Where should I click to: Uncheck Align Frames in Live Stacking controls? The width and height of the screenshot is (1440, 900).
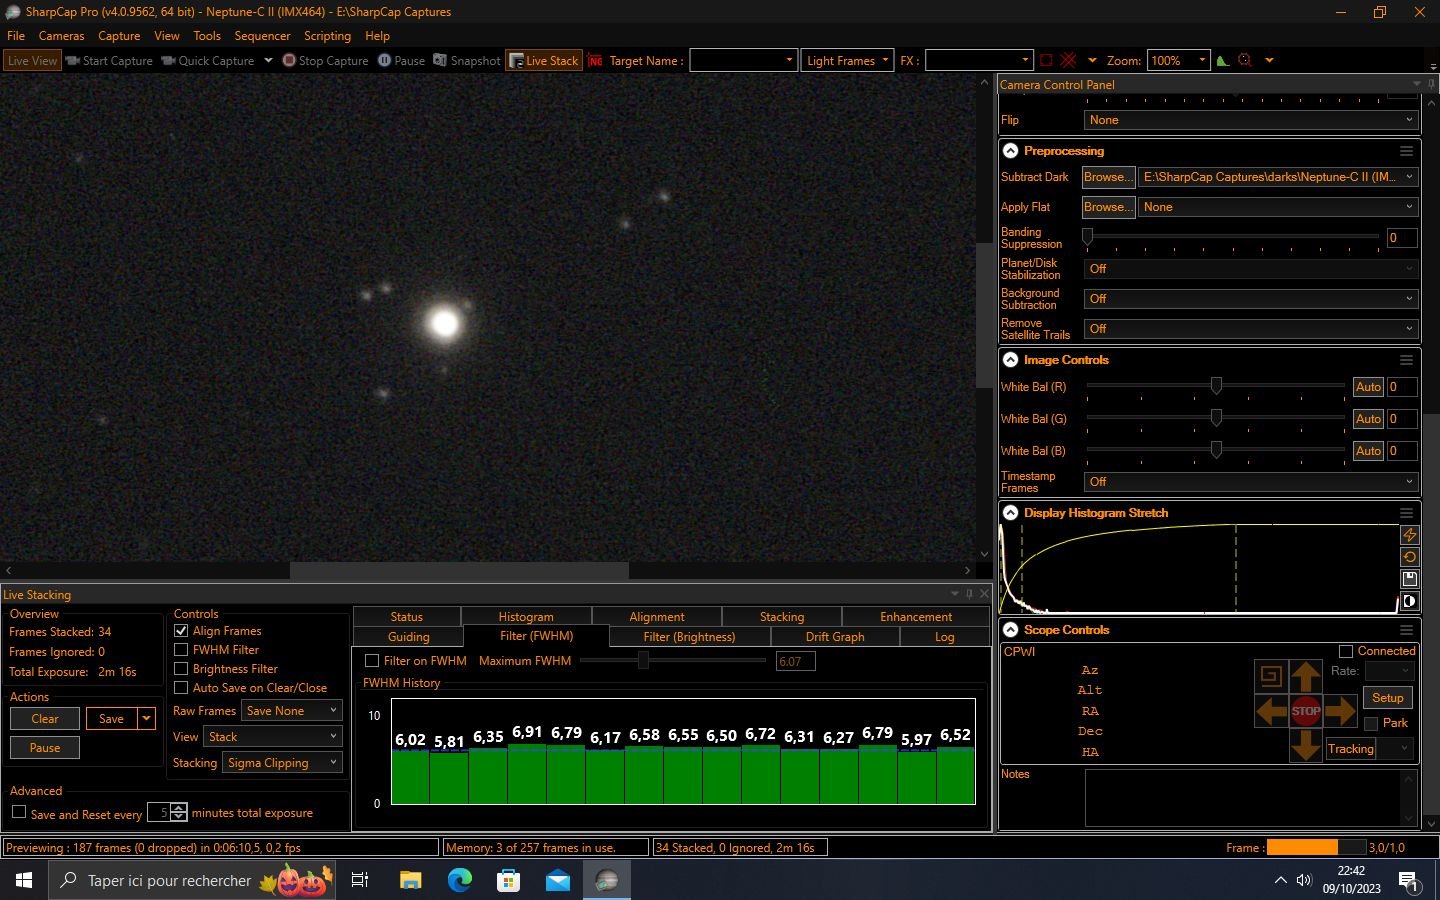(x=181, y=631)
